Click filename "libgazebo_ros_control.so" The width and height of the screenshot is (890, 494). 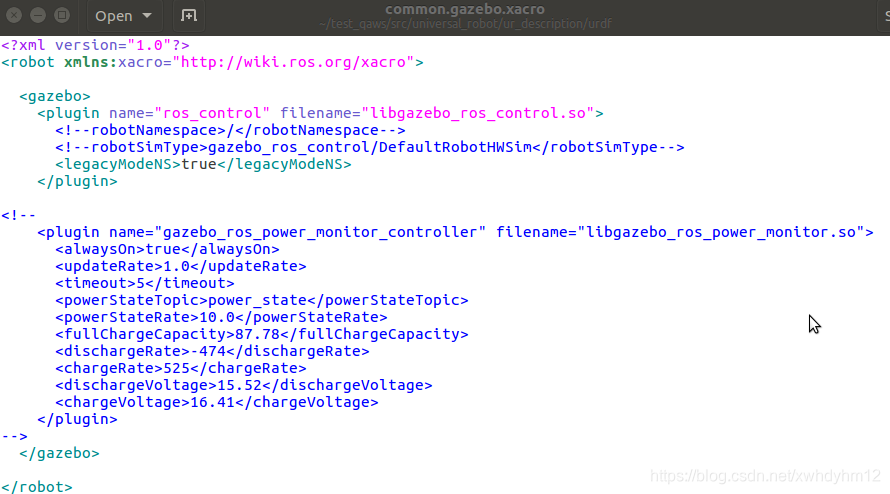pyautogui.click(x=478, y=113)
